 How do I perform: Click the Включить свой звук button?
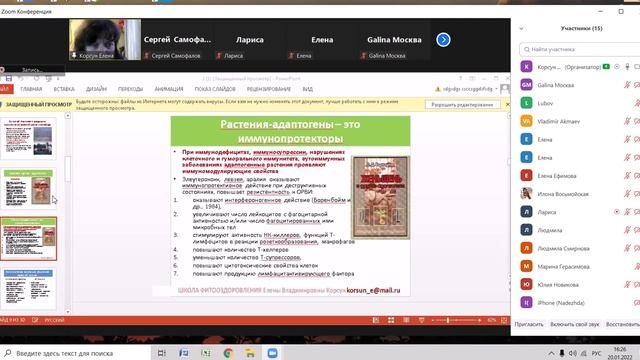click(x=575, y=324)
